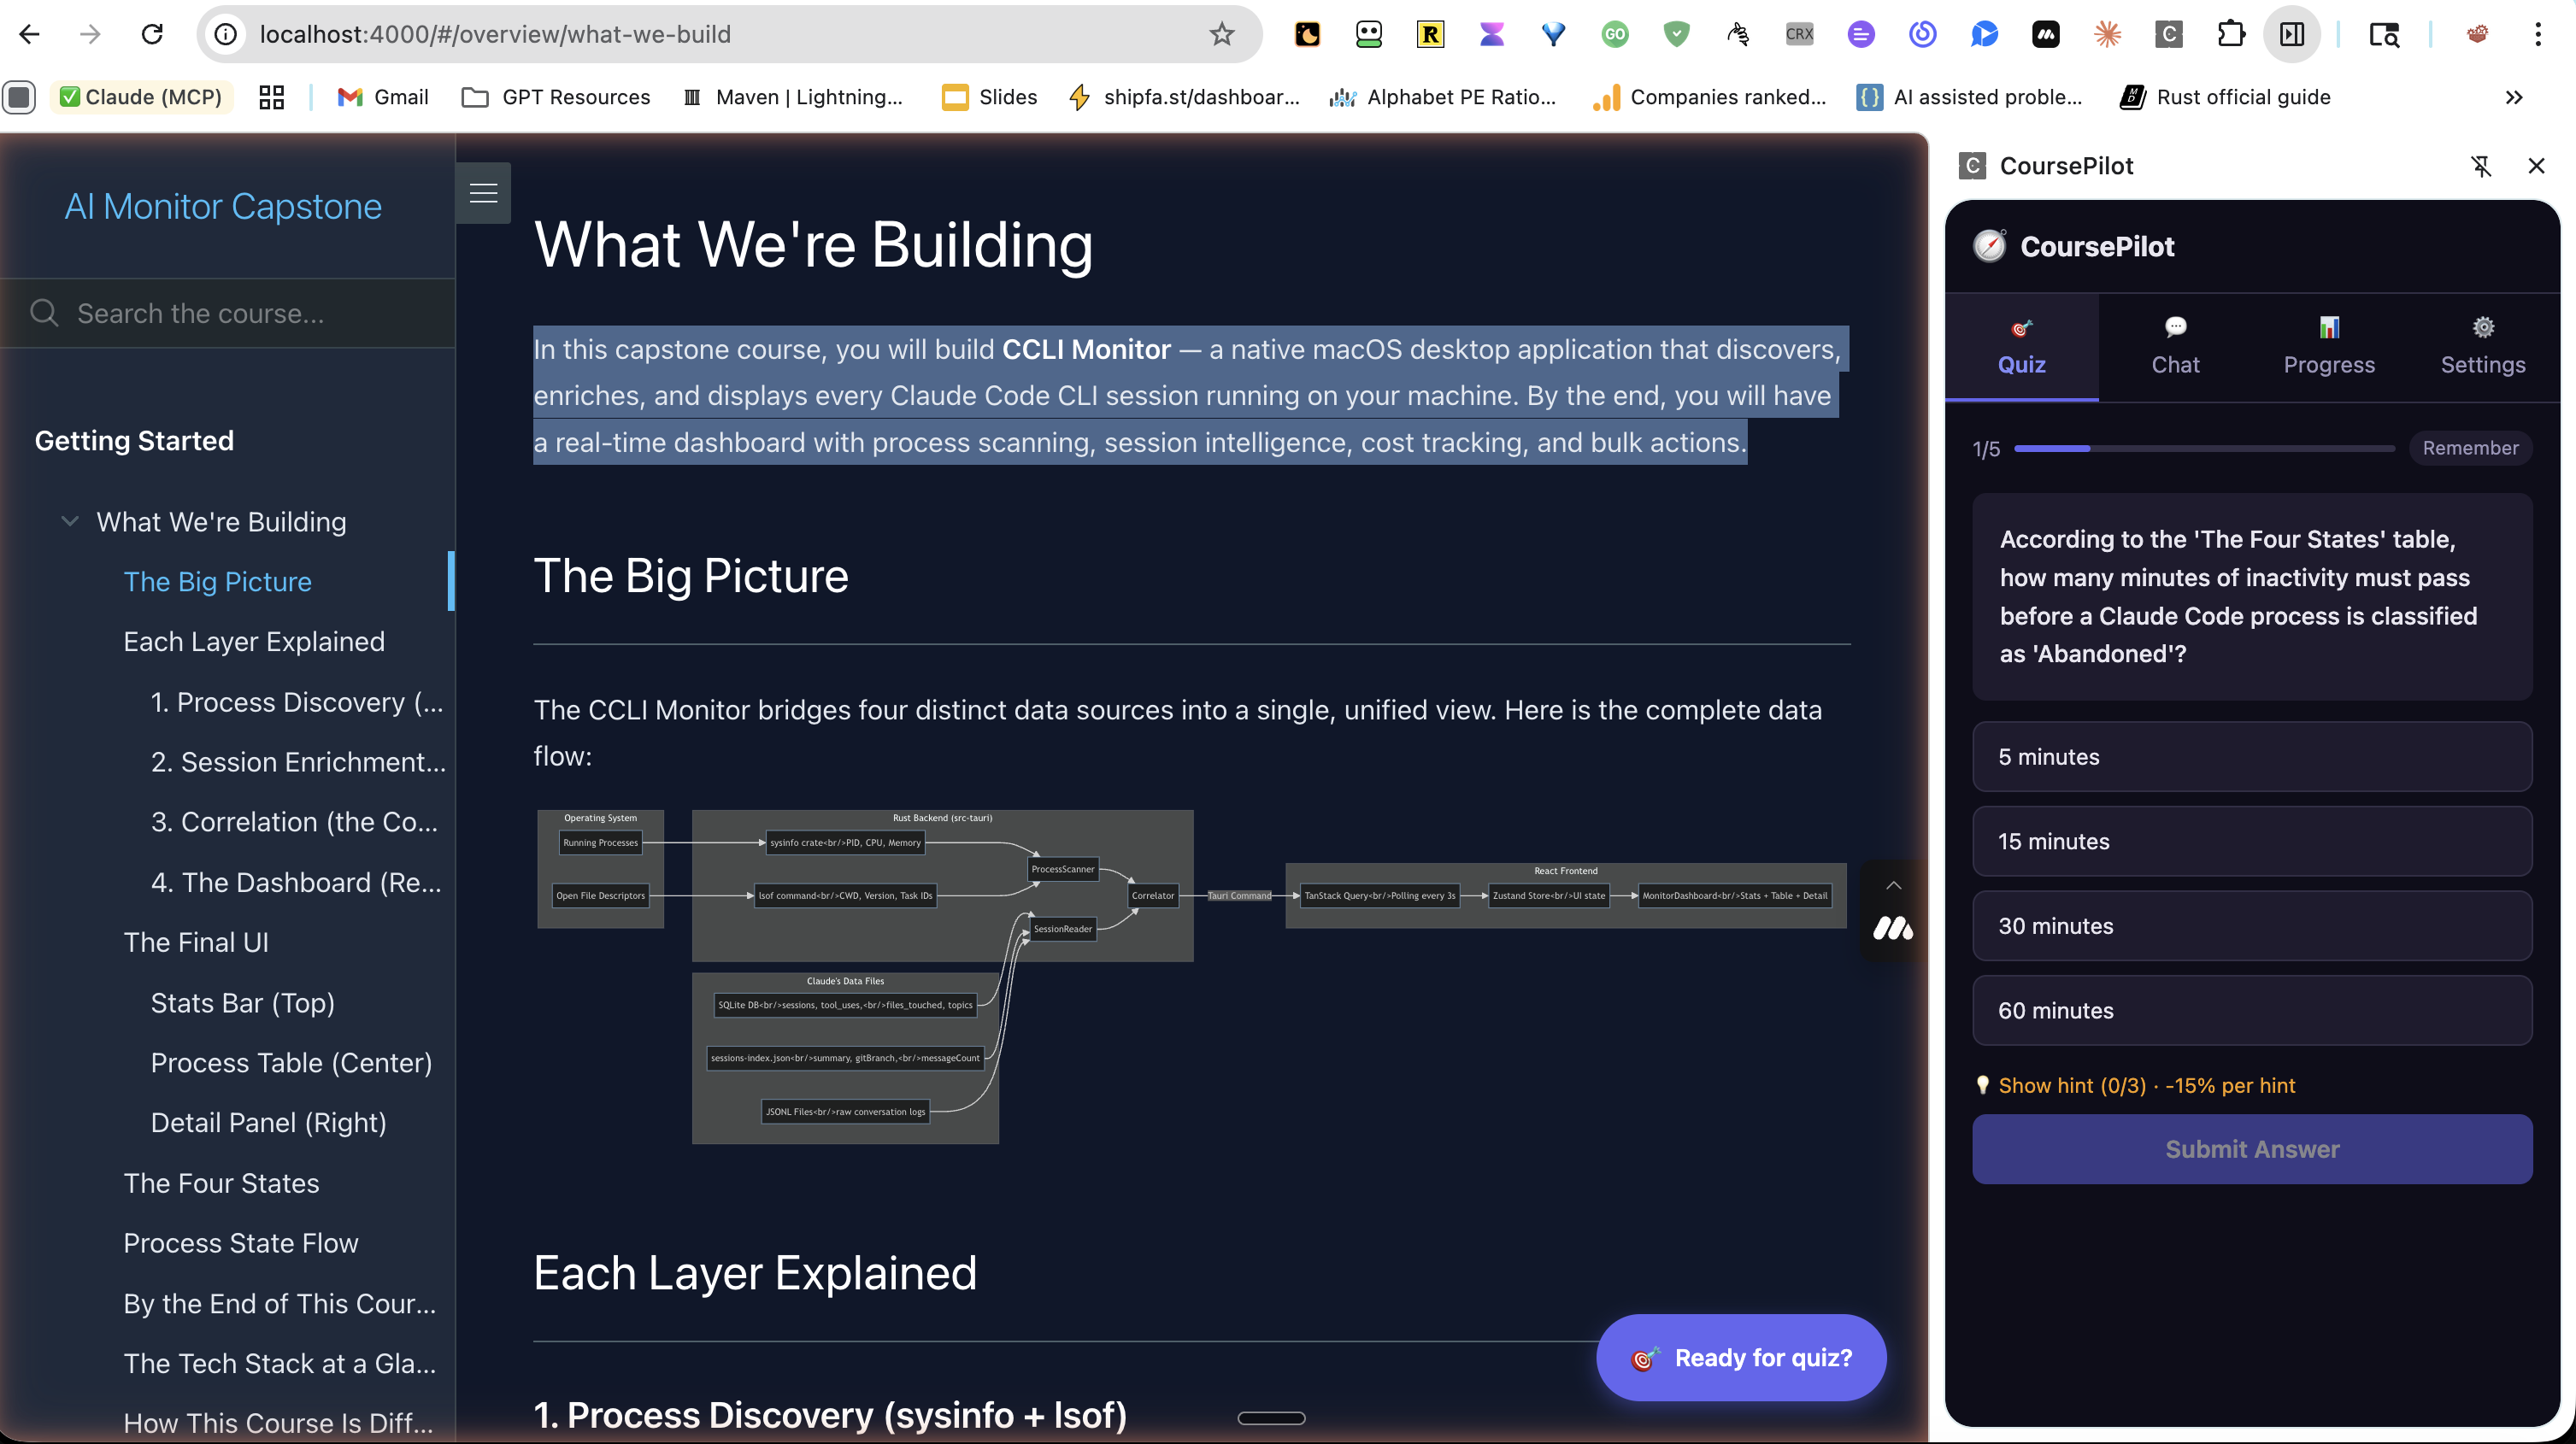The width and height of the screenshot is (2576, 1444).
Task: Open the Chrome extensions puzzle icon
Action: [2230, 34]
